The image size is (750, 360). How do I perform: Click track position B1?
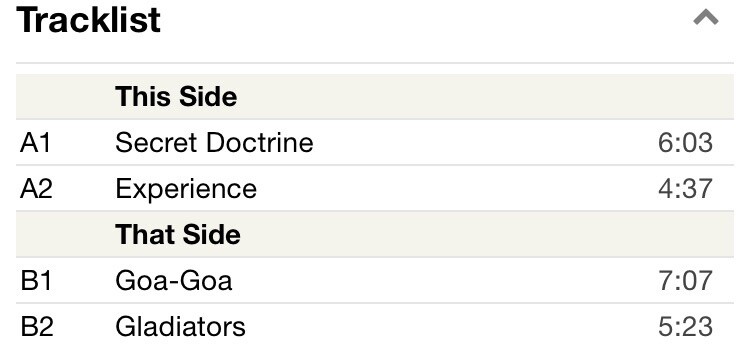[x=36, y=281]
